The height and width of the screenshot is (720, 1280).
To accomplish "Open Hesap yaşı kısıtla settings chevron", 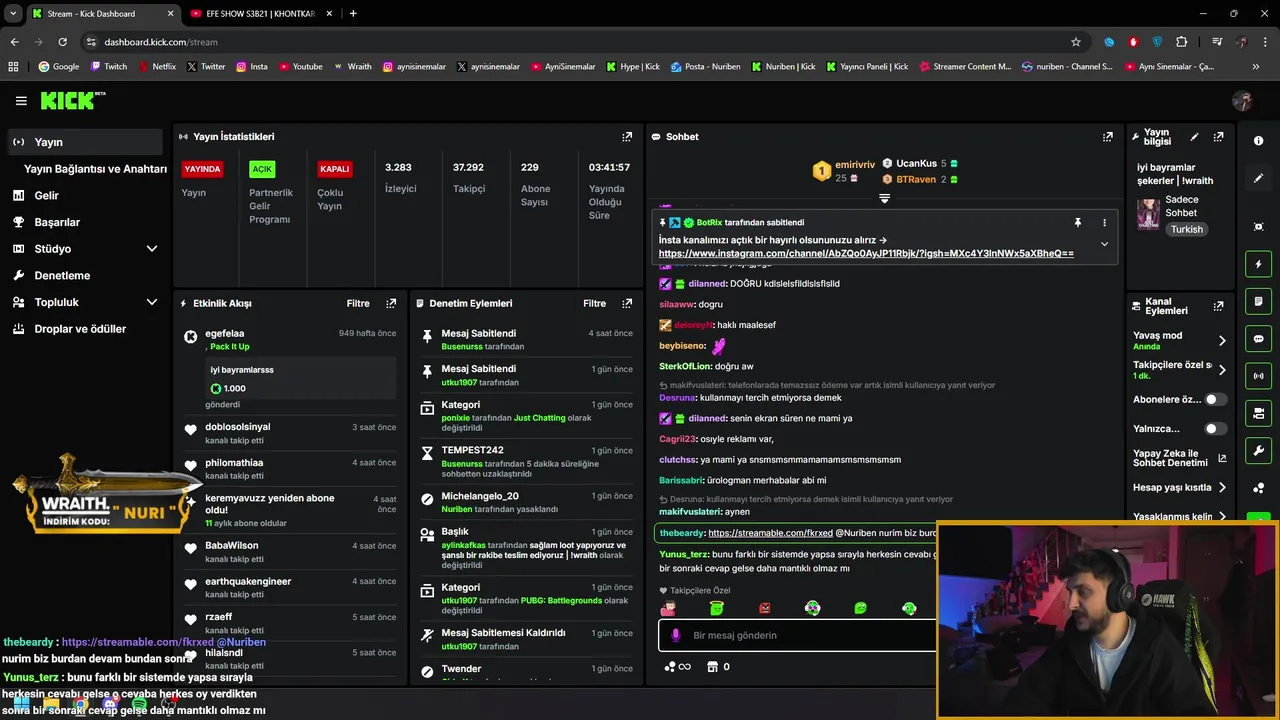I will click(x=1222, y=488).
